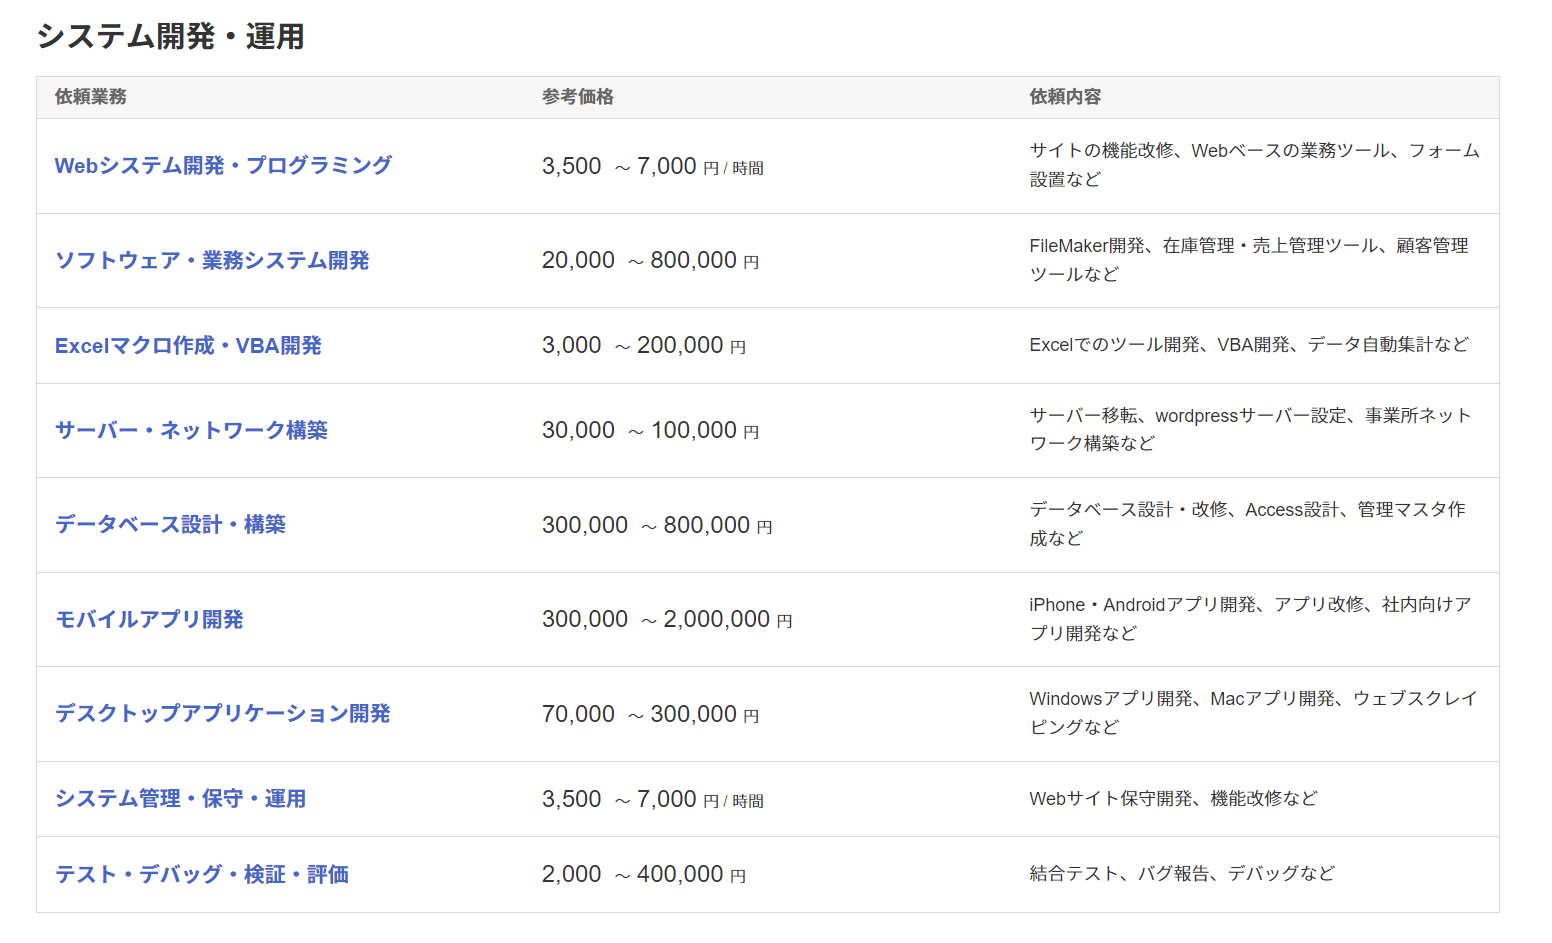
Task: Open the モバイルアプリ開発 link
Action: 149,620
